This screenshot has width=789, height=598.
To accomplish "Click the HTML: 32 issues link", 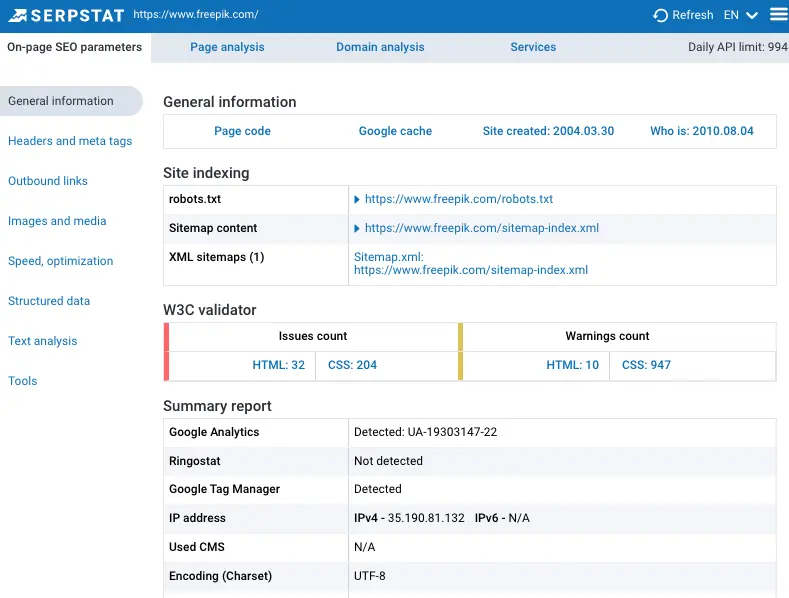I will (278, 365).
